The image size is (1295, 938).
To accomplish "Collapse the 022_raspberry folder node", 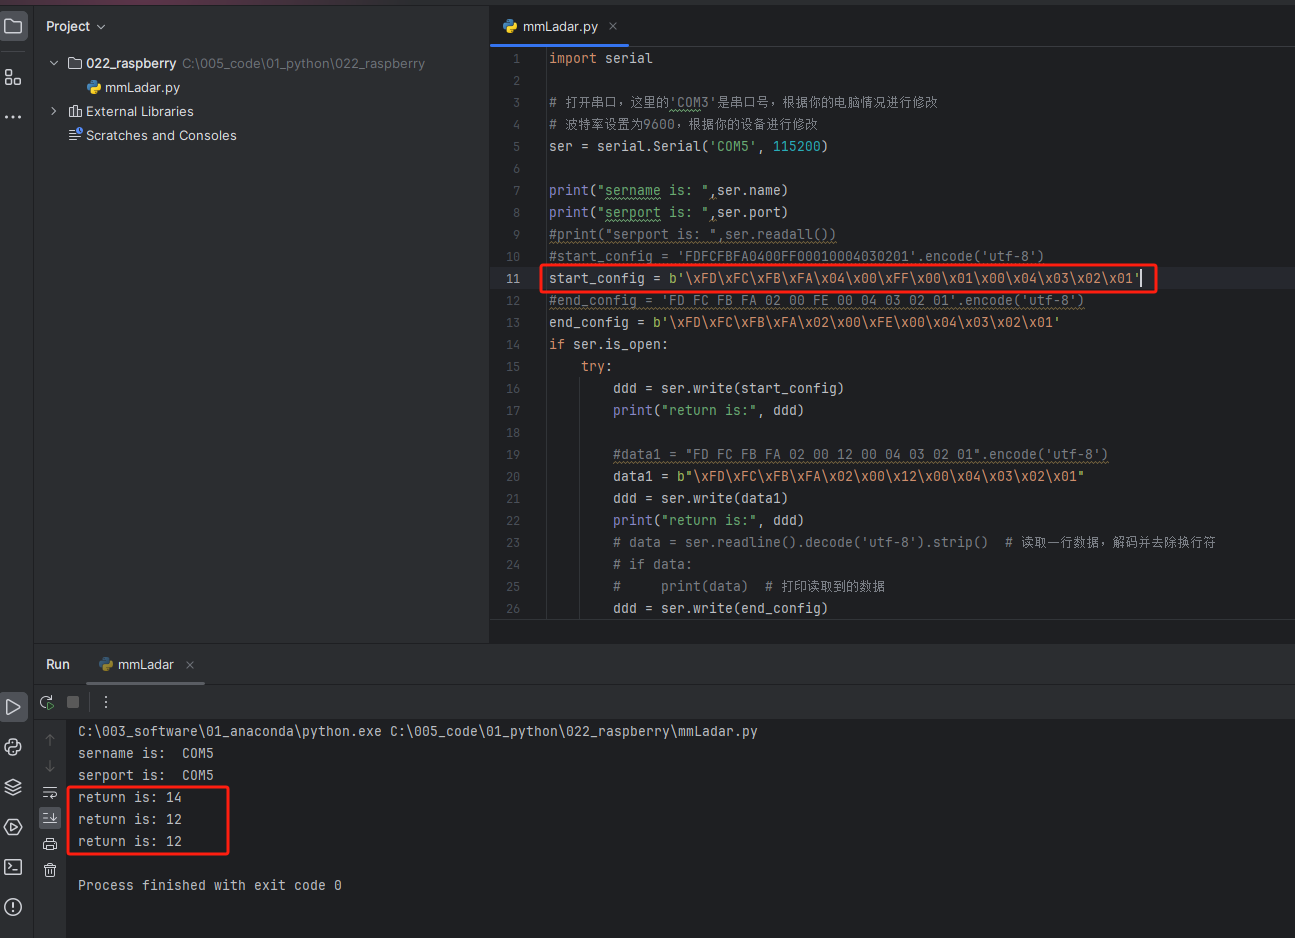I will [x=54, y=63].
